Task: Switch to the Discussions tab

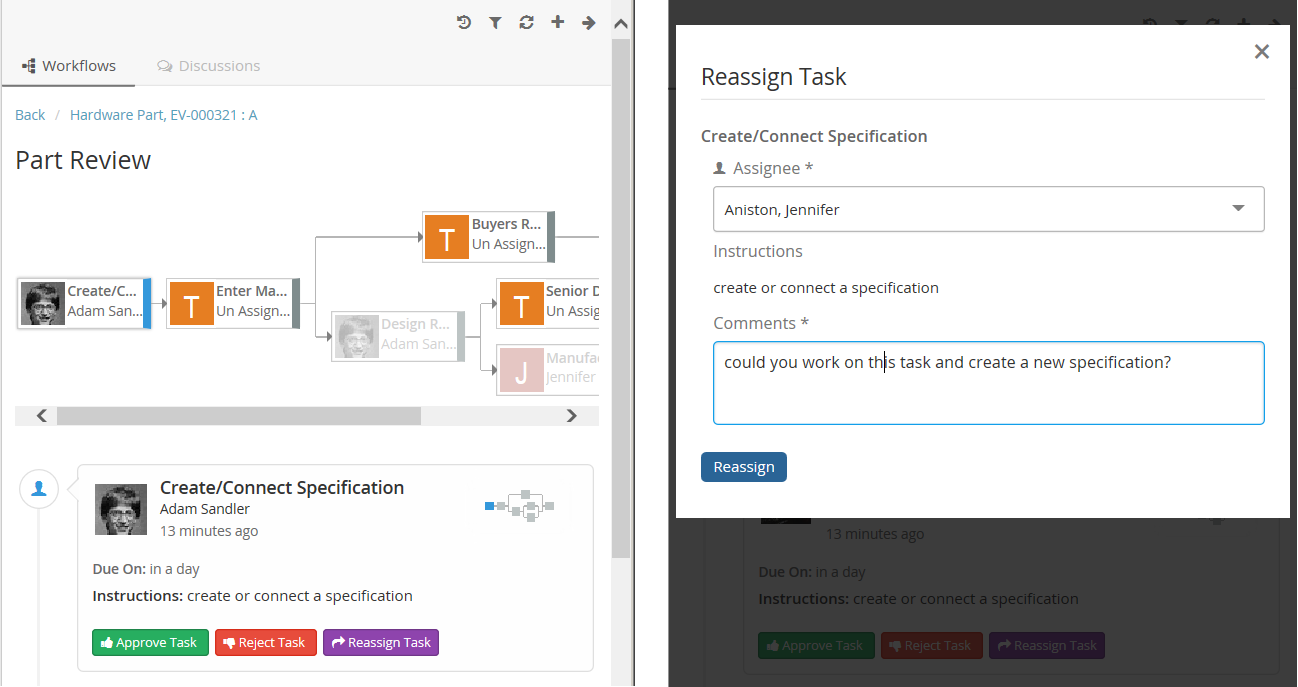Action: [209, 66]
